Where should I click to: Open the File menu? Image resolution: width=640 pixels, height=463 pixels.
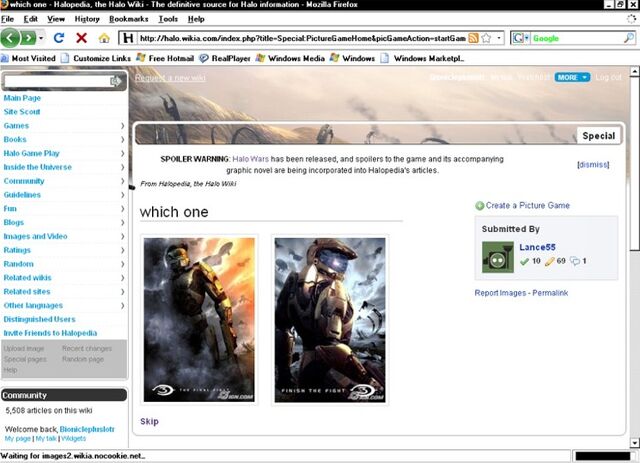7,19
